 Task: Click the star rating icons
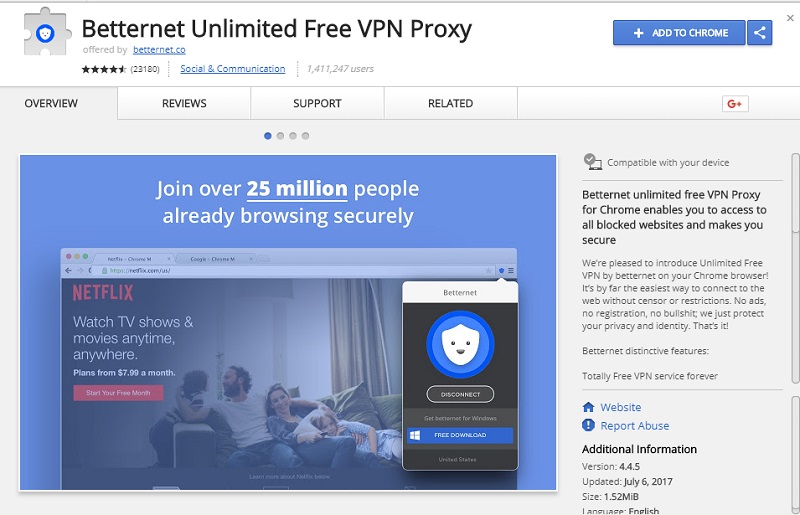(104, 69)
